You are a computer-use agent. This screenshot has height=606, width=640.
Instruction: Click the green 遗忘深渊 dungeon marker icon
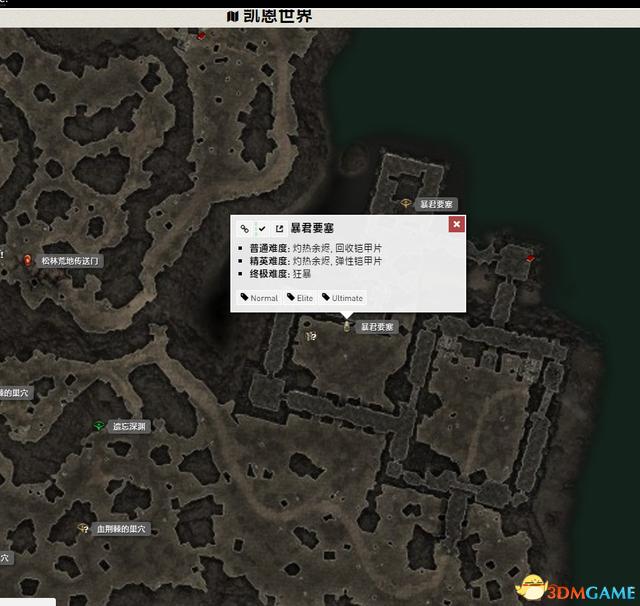point(98,426)
